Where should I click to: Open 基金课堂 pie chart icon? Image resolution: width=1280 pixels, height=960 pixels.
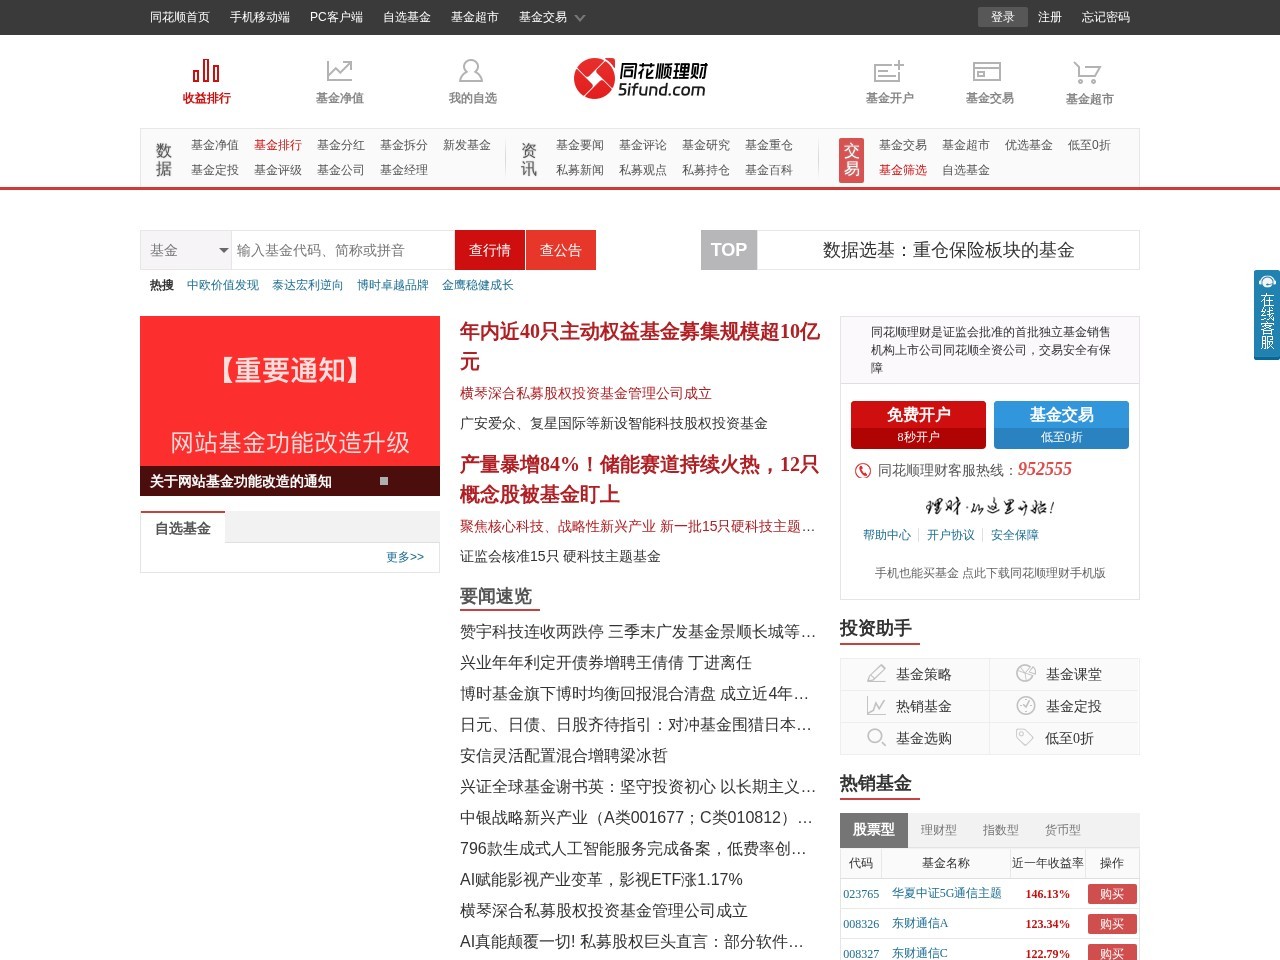tap(1025, 674)
